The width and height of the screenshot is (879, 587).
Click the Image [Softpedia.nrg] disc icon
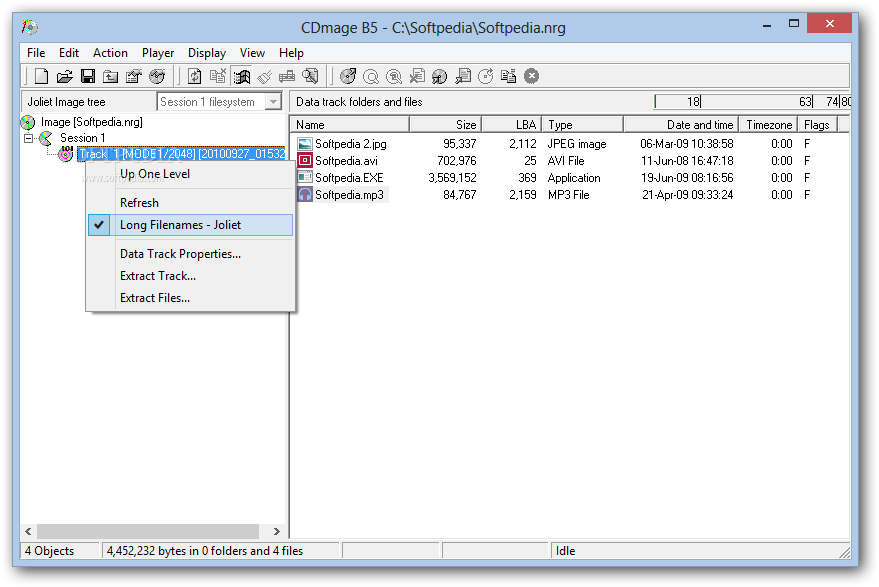click(28, 122)
